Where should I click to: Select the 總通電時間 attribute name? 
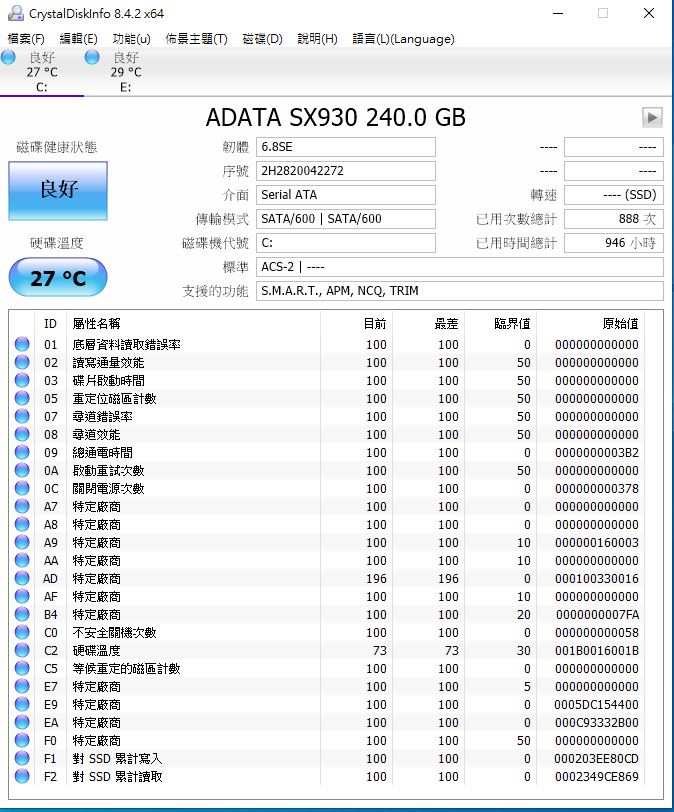pyautogui.click(x=102, y=453)
